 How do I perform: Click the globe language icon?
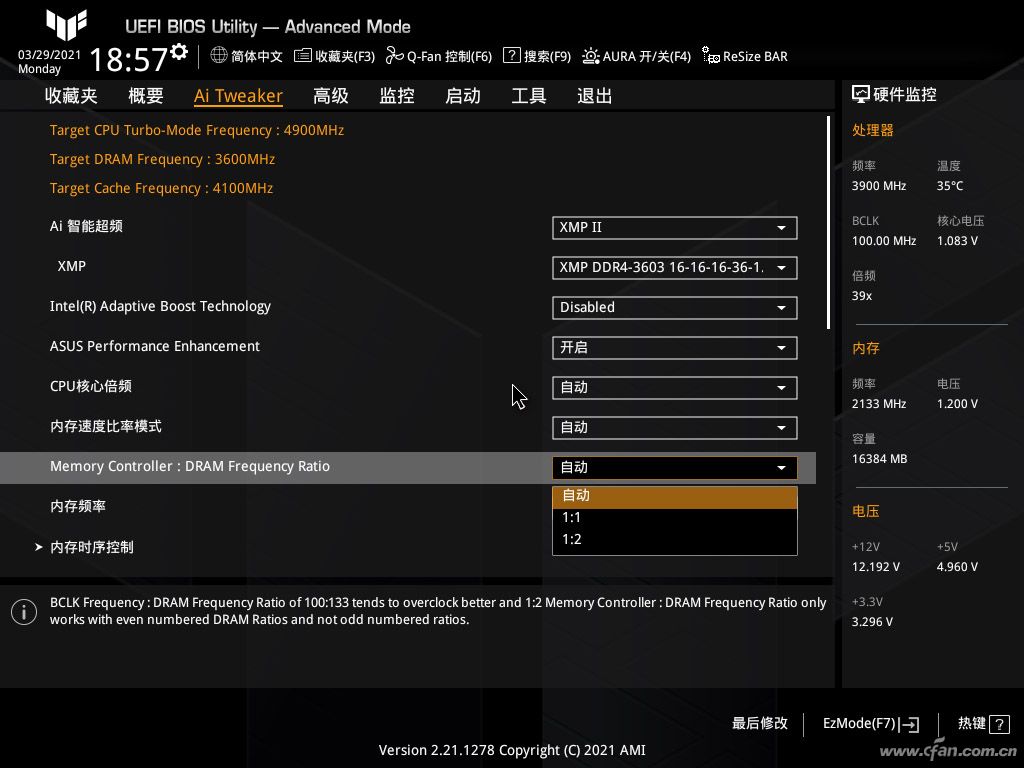click(x=219, y=56)
